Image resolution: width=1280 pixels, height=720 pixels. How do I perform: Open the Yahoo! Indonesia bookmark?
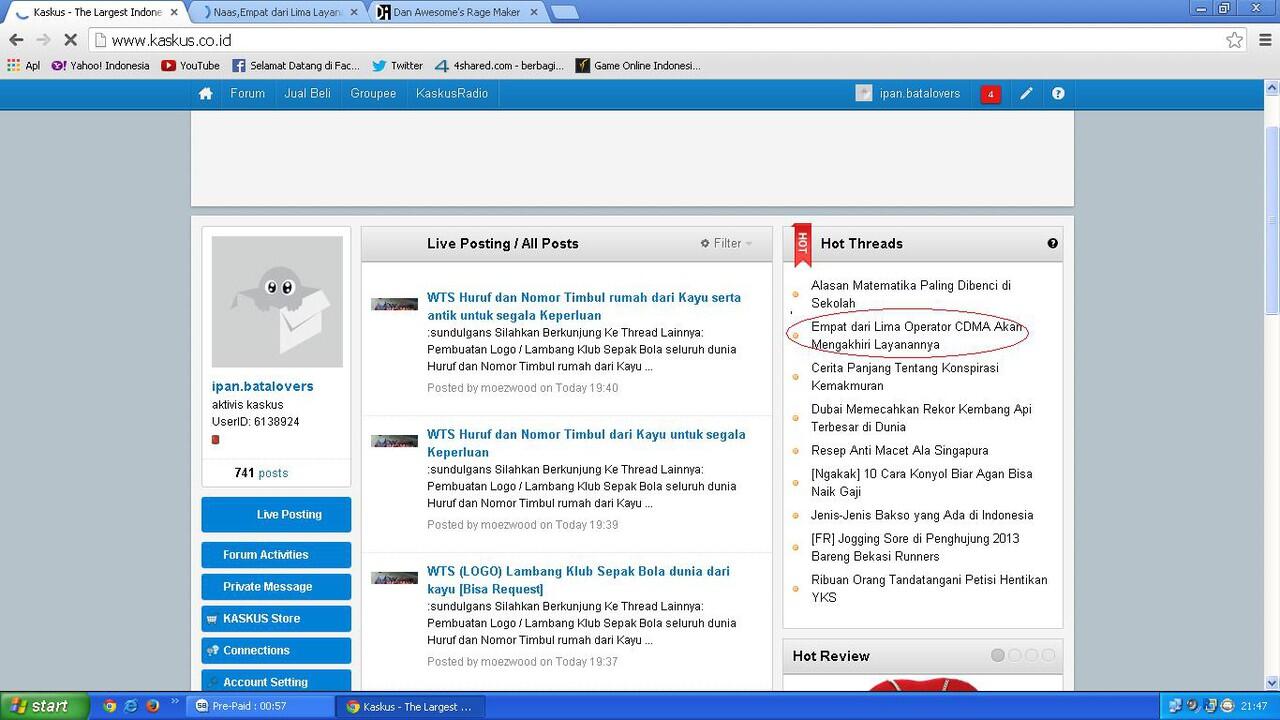(100, 66)
